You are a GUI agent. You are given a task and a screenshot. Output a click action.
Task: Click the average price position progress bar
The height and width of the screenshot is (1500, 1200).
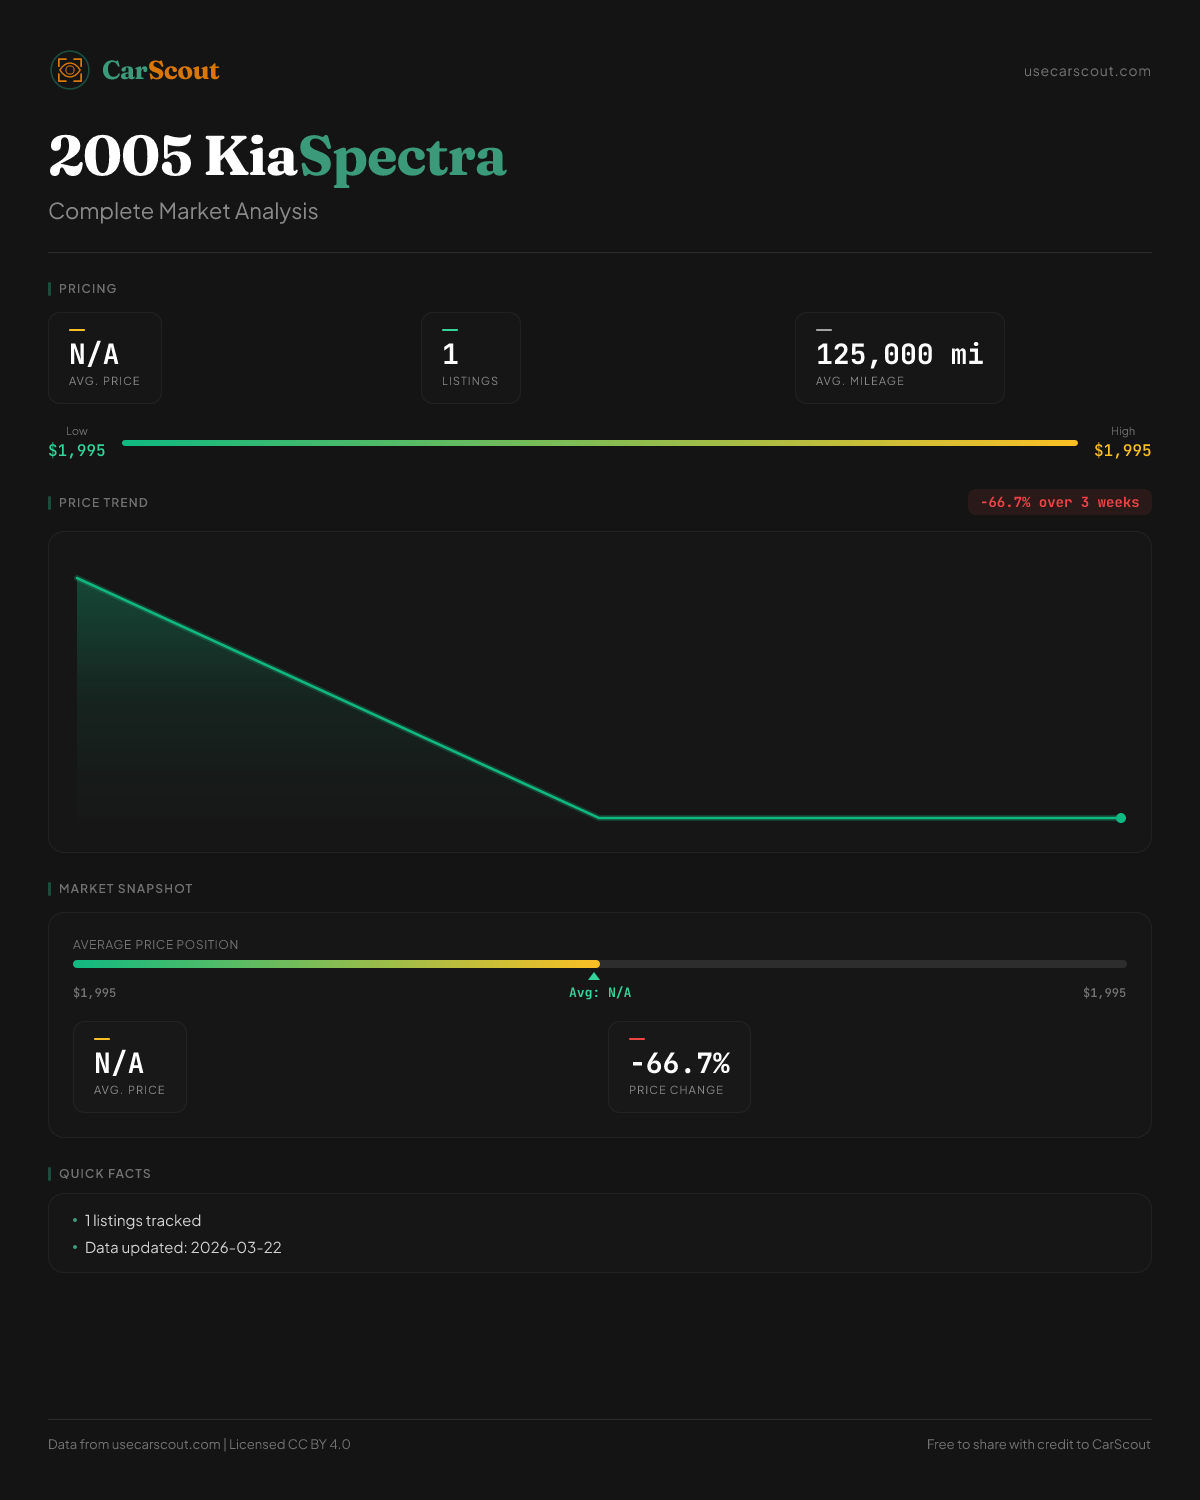tap(600, 964)
